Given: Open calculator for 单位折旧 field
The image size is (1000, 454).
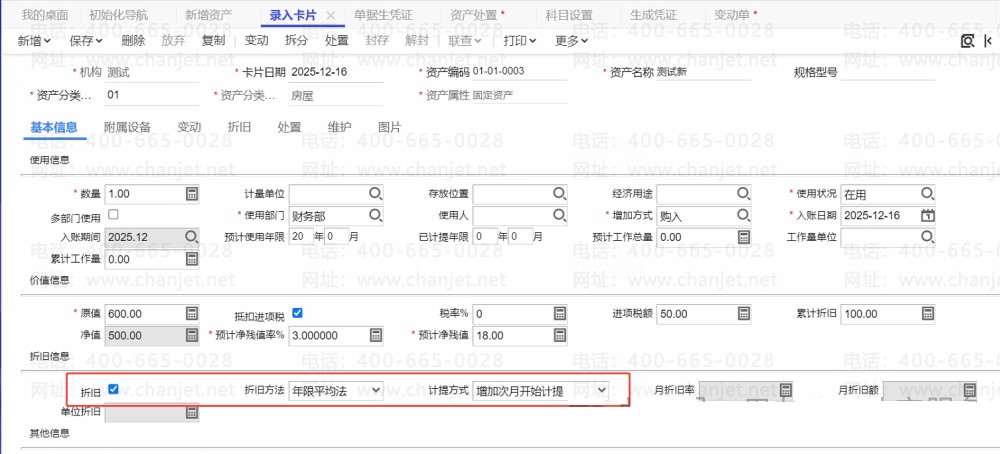Looking at the screenshot, I should 191,412.
